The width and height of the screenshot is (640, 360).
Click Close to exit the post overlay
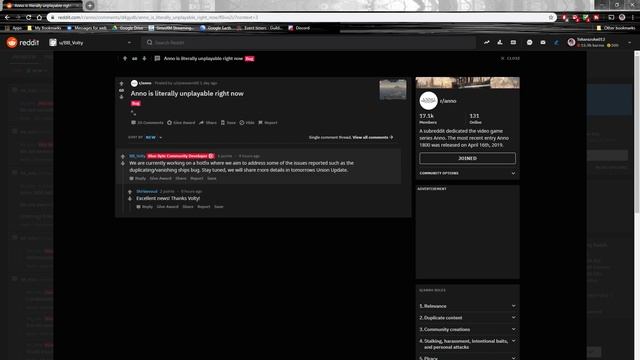[510, 58]
